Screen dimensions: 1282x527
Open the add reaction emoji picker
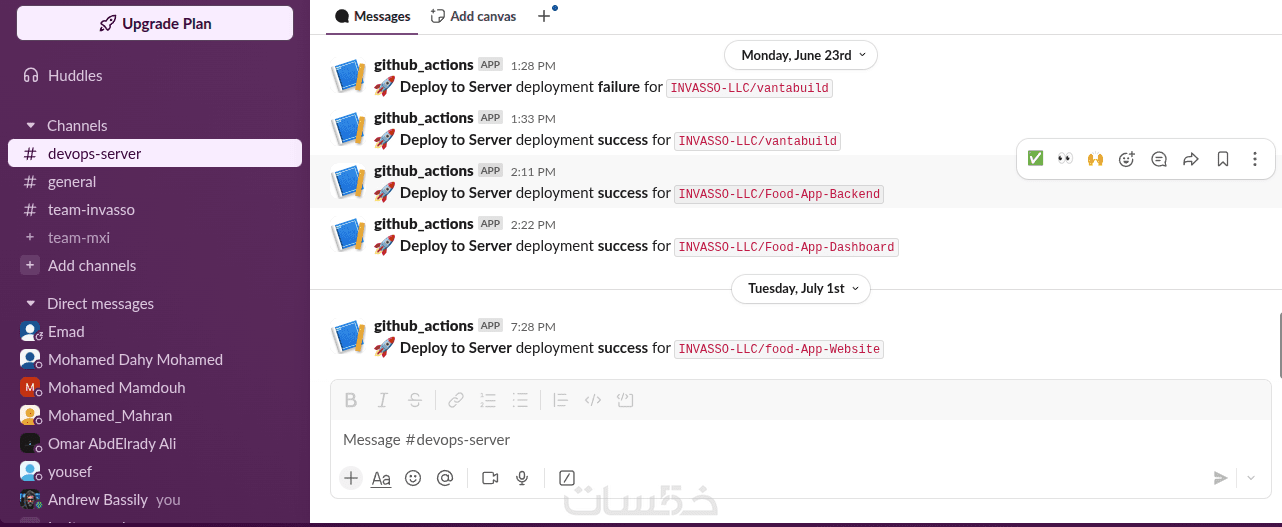pos(1127,159)
